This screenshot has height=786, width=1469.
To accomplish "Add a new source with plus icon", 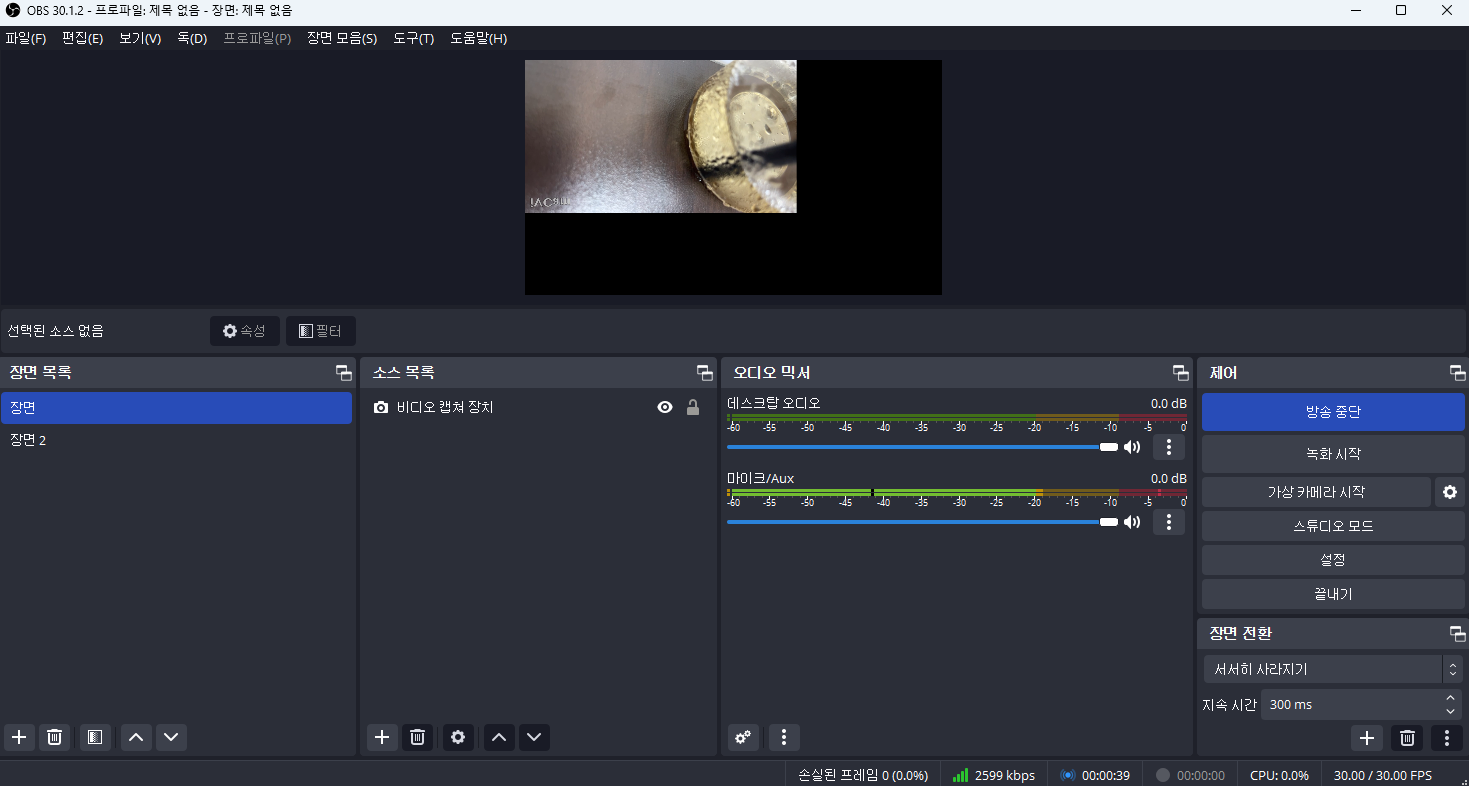I will click(x=382, y=738).
